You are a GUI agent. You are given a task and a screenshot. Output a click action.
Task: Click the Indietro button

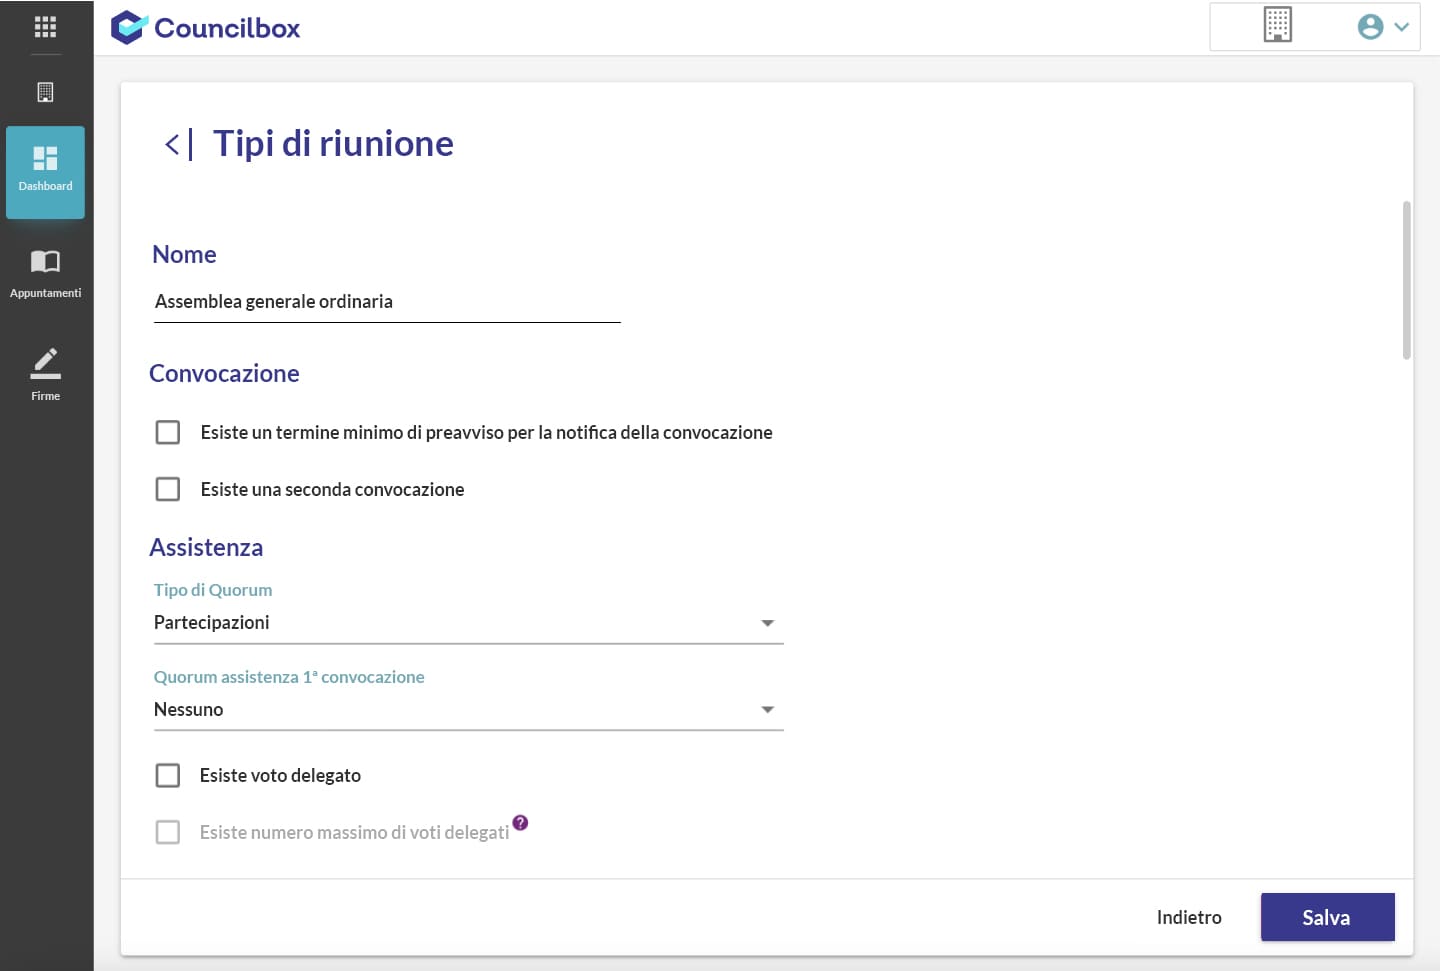(x=1188, y=917)
